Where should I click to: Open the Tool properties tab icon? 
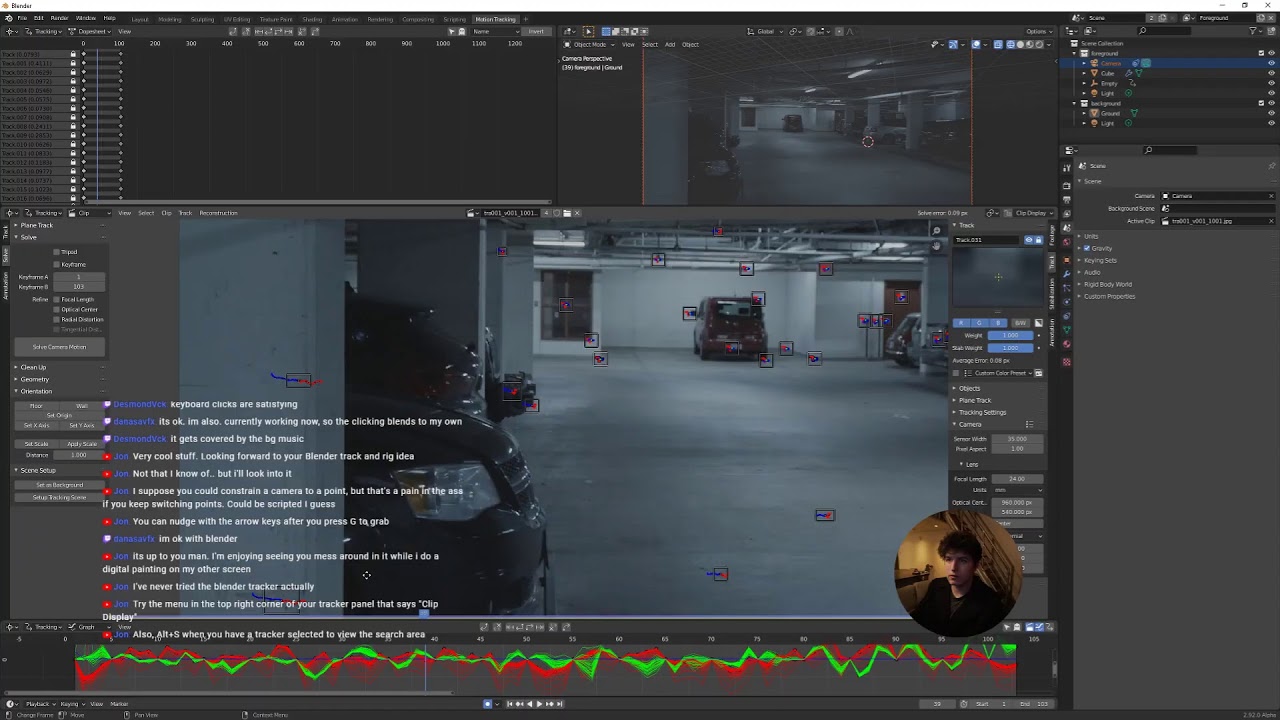click(1067, 166)
